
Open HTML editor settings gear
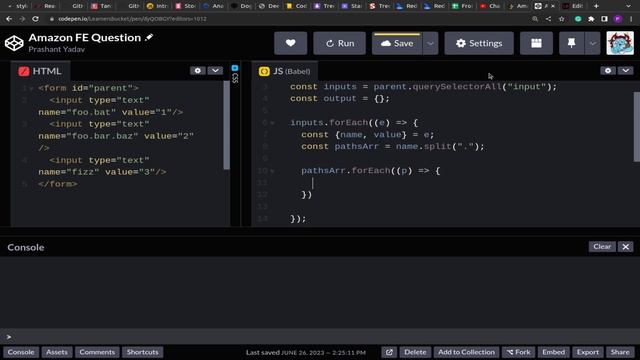pyautogui.click(x=198, y=71)
